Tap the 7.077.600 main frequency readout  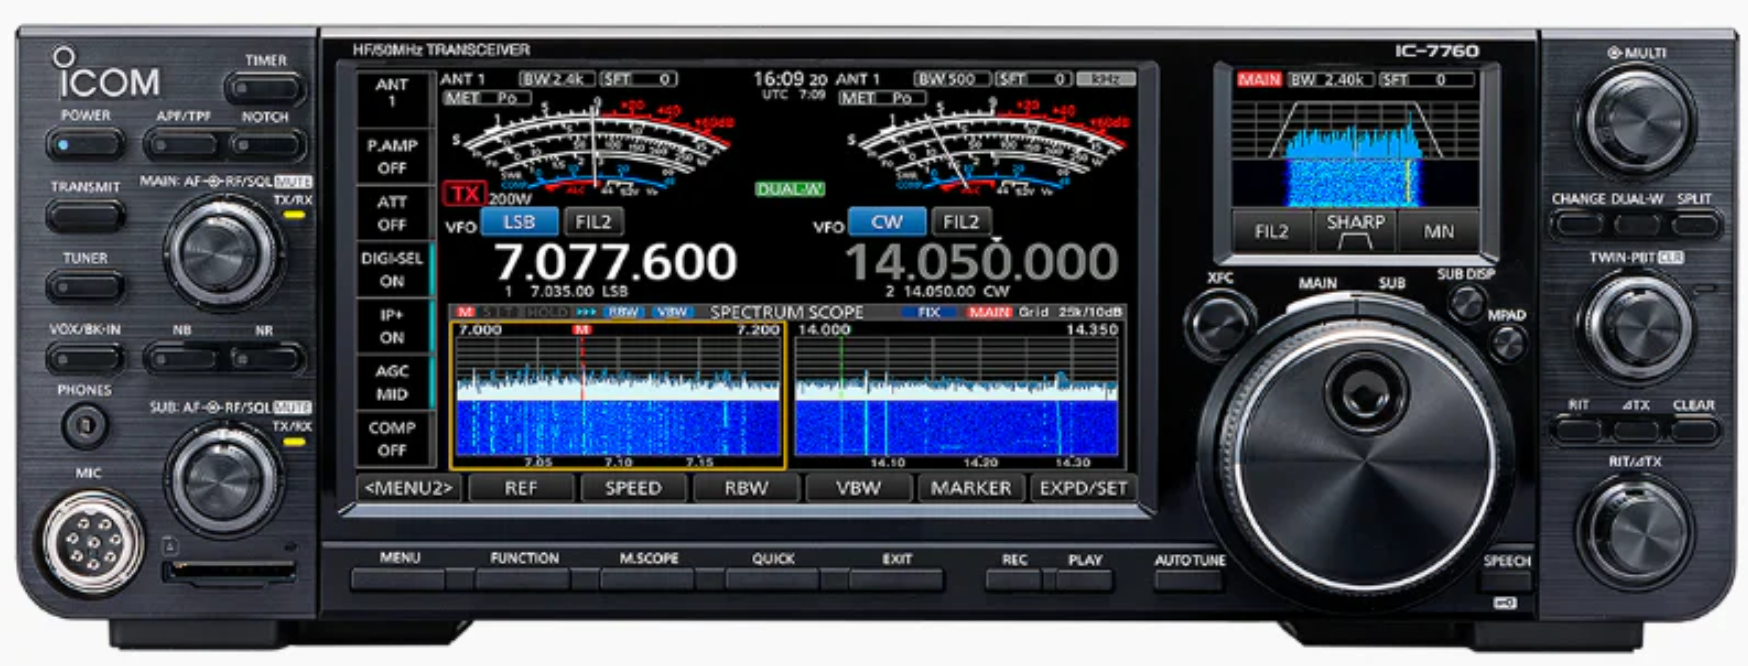tap(616, 262)
